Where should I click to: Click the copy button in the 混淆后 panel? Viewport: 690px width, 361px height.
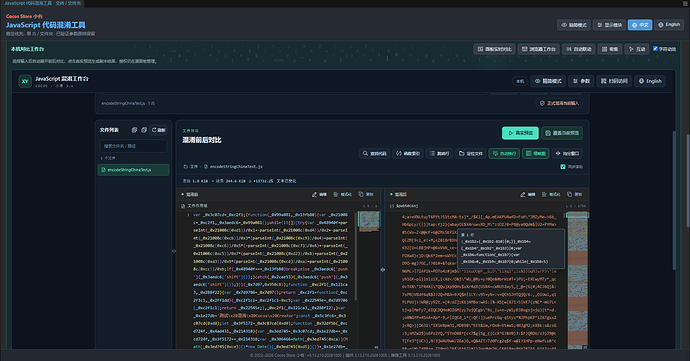point(575,194)
